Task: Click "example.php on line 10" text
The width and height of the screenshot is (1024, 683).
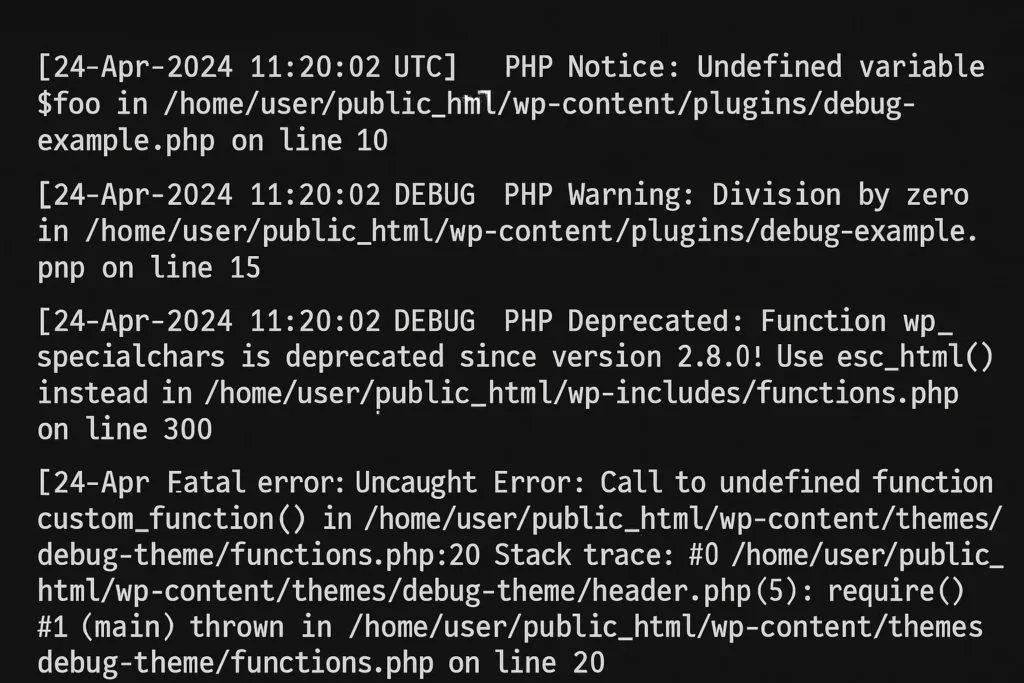Action: (x=212, y=141)
